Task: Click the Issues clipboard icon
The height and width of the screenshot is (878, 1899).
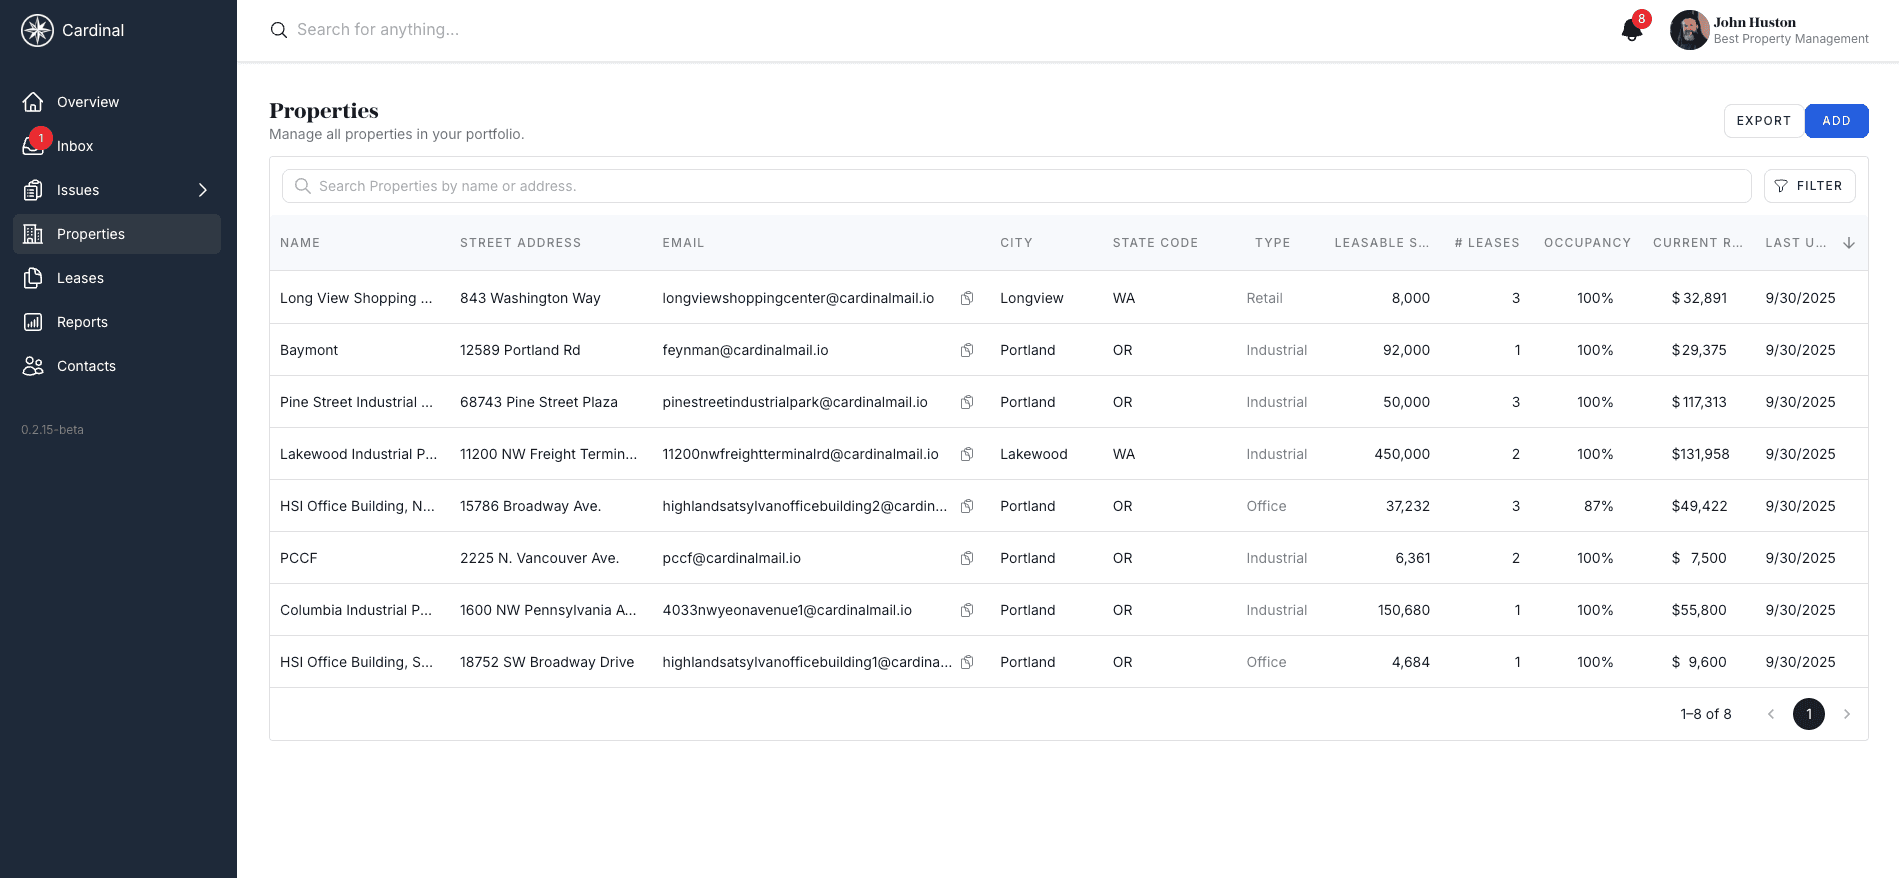Action: [33, 190]
